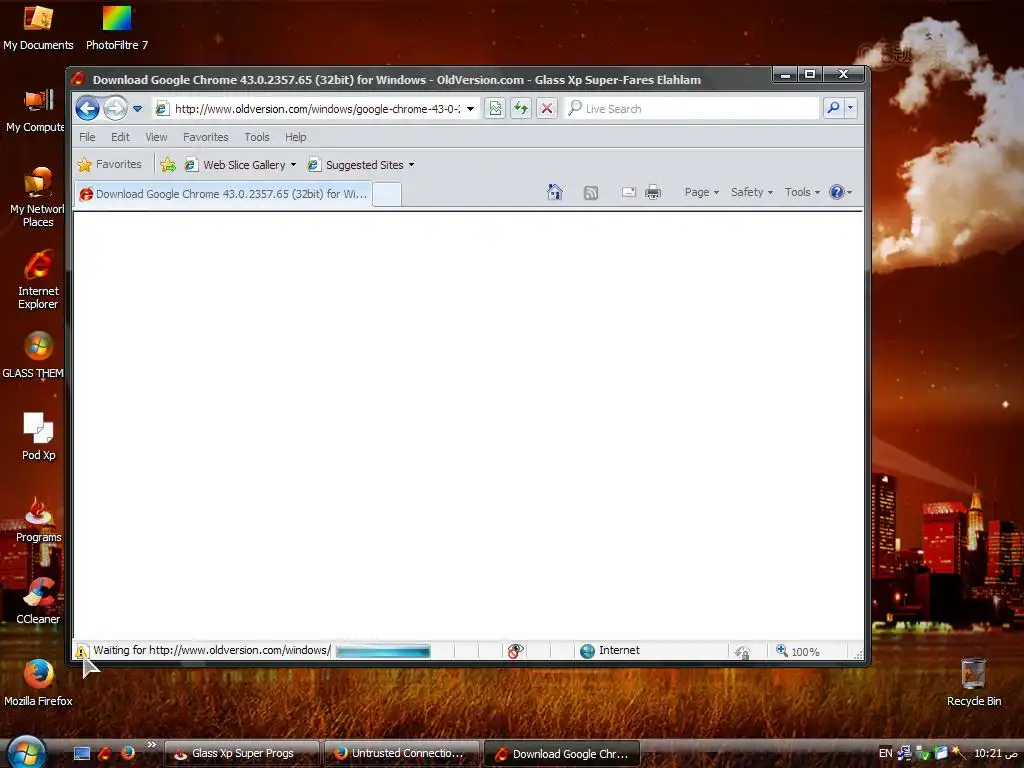
Task: Open a new blank tab
Action: (x=387, y=195)
